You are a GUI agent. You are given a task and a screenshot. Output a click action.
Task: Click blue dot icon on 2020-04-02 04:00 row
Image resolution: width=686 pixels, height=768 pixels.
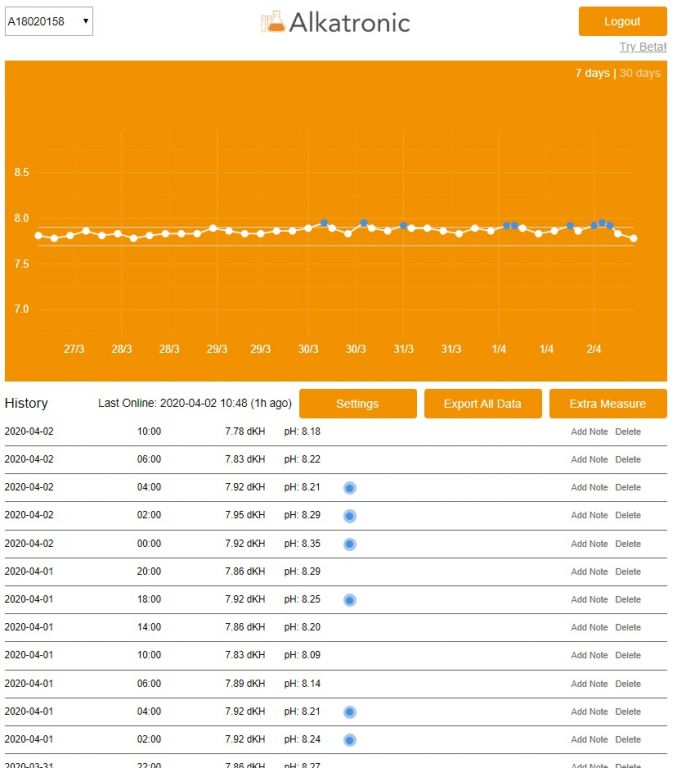tap(350, 488)
